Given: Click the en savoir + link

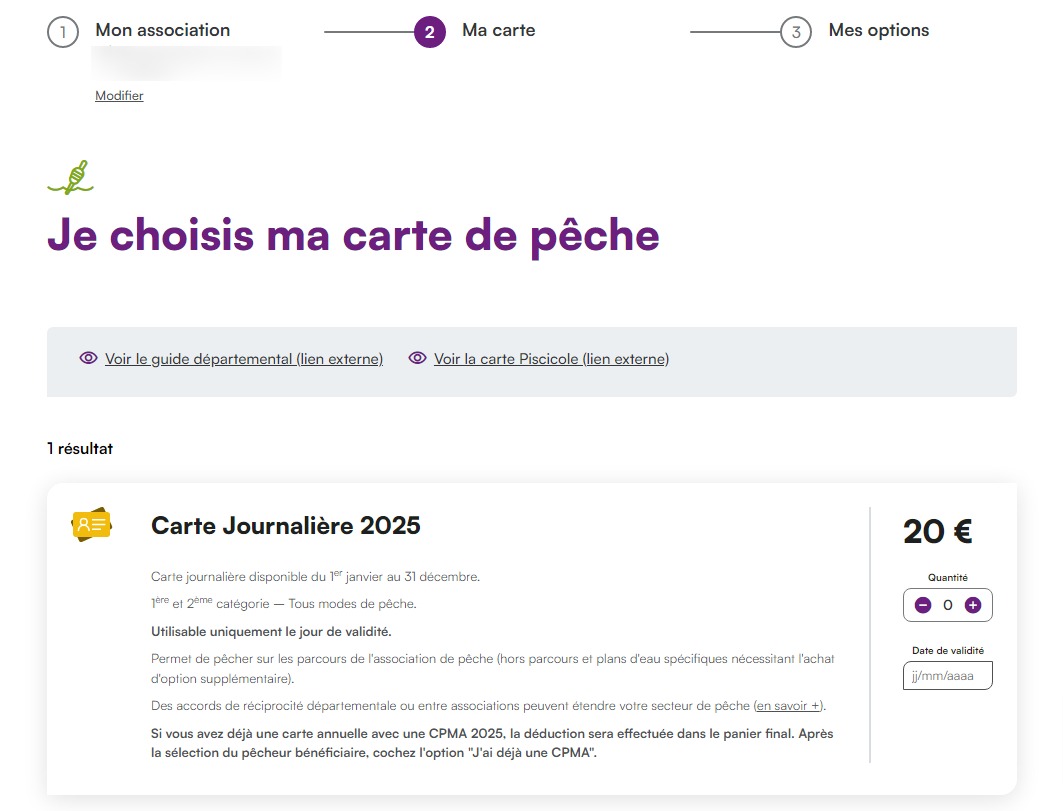Looking at the screenshot, I should 788,706.
